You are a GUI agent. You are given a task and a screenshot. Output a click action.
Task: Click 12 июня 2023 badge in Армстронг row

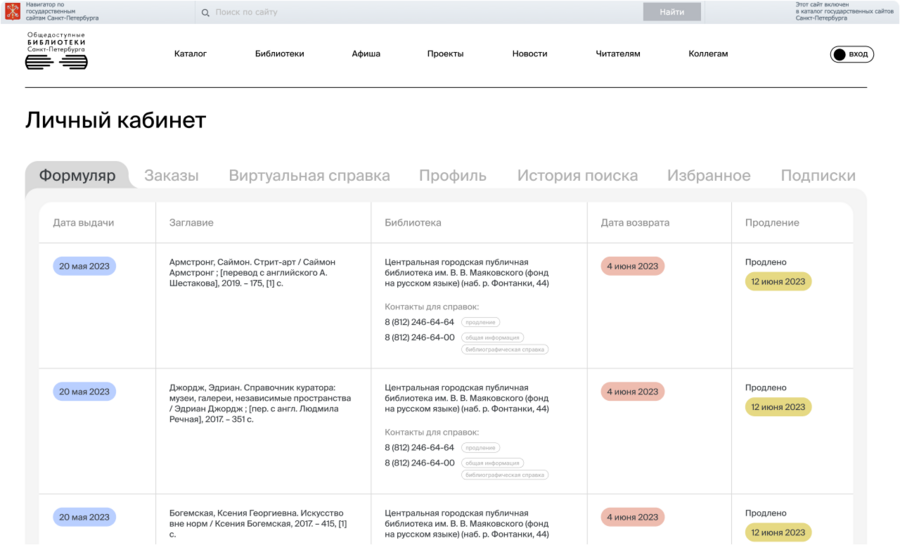tap(778, 282)
